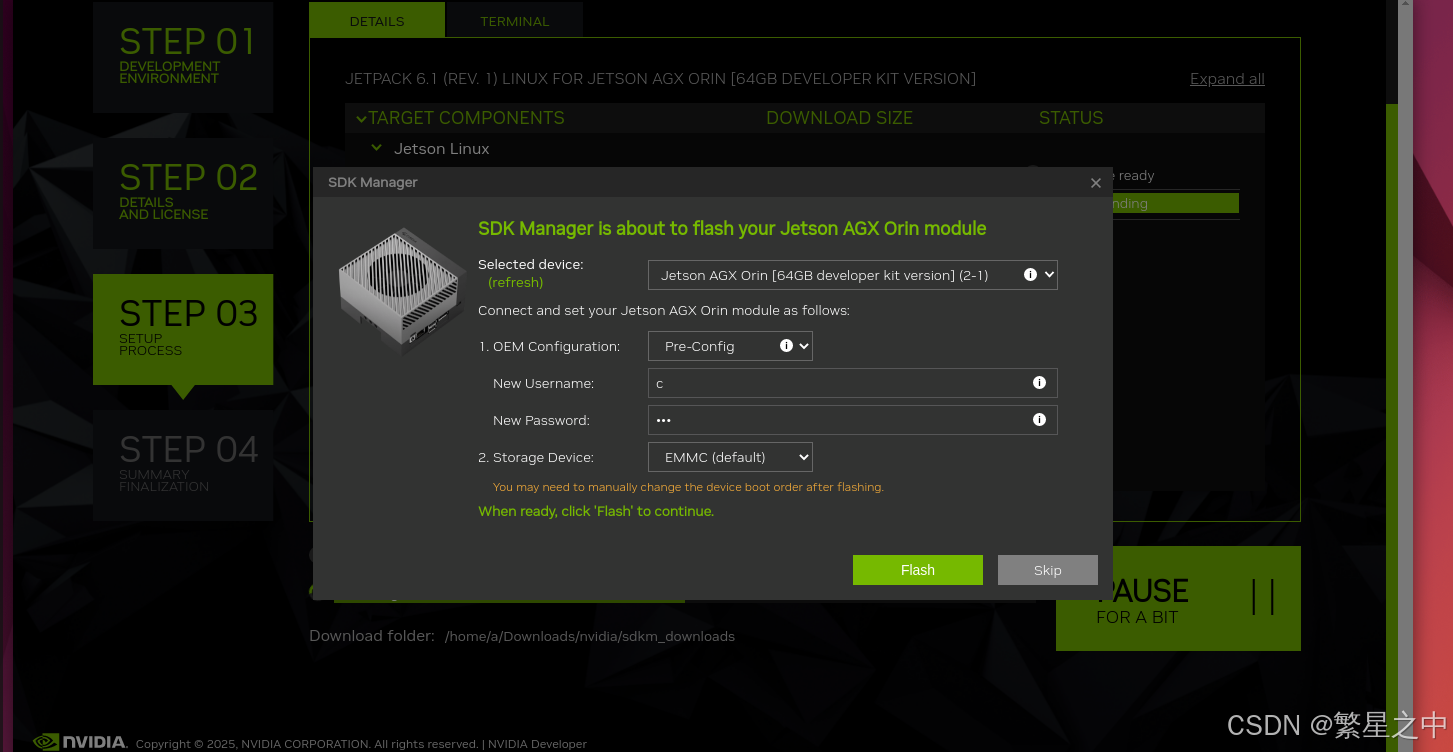
Task: Go to STEP 02 Details and License
Action: tap(183, 193)
